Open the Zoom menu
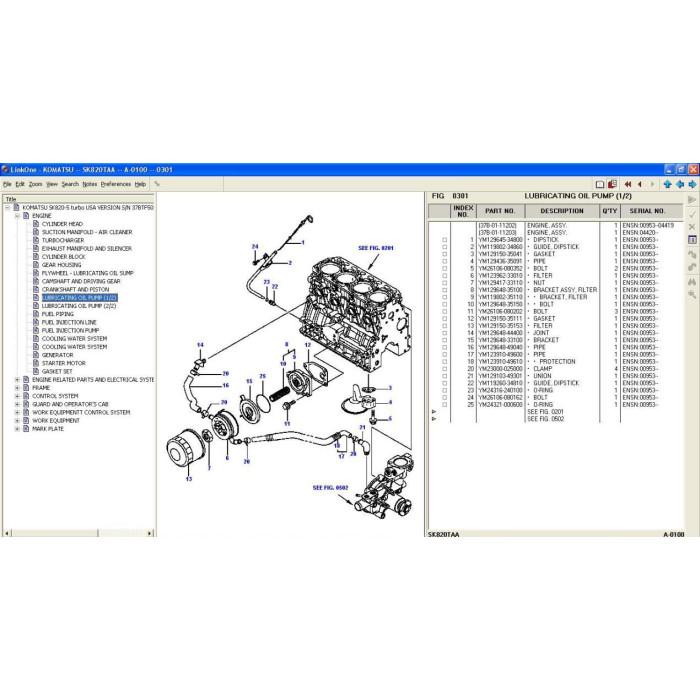The width and height of the screenshot is (700, 700). 35,184
